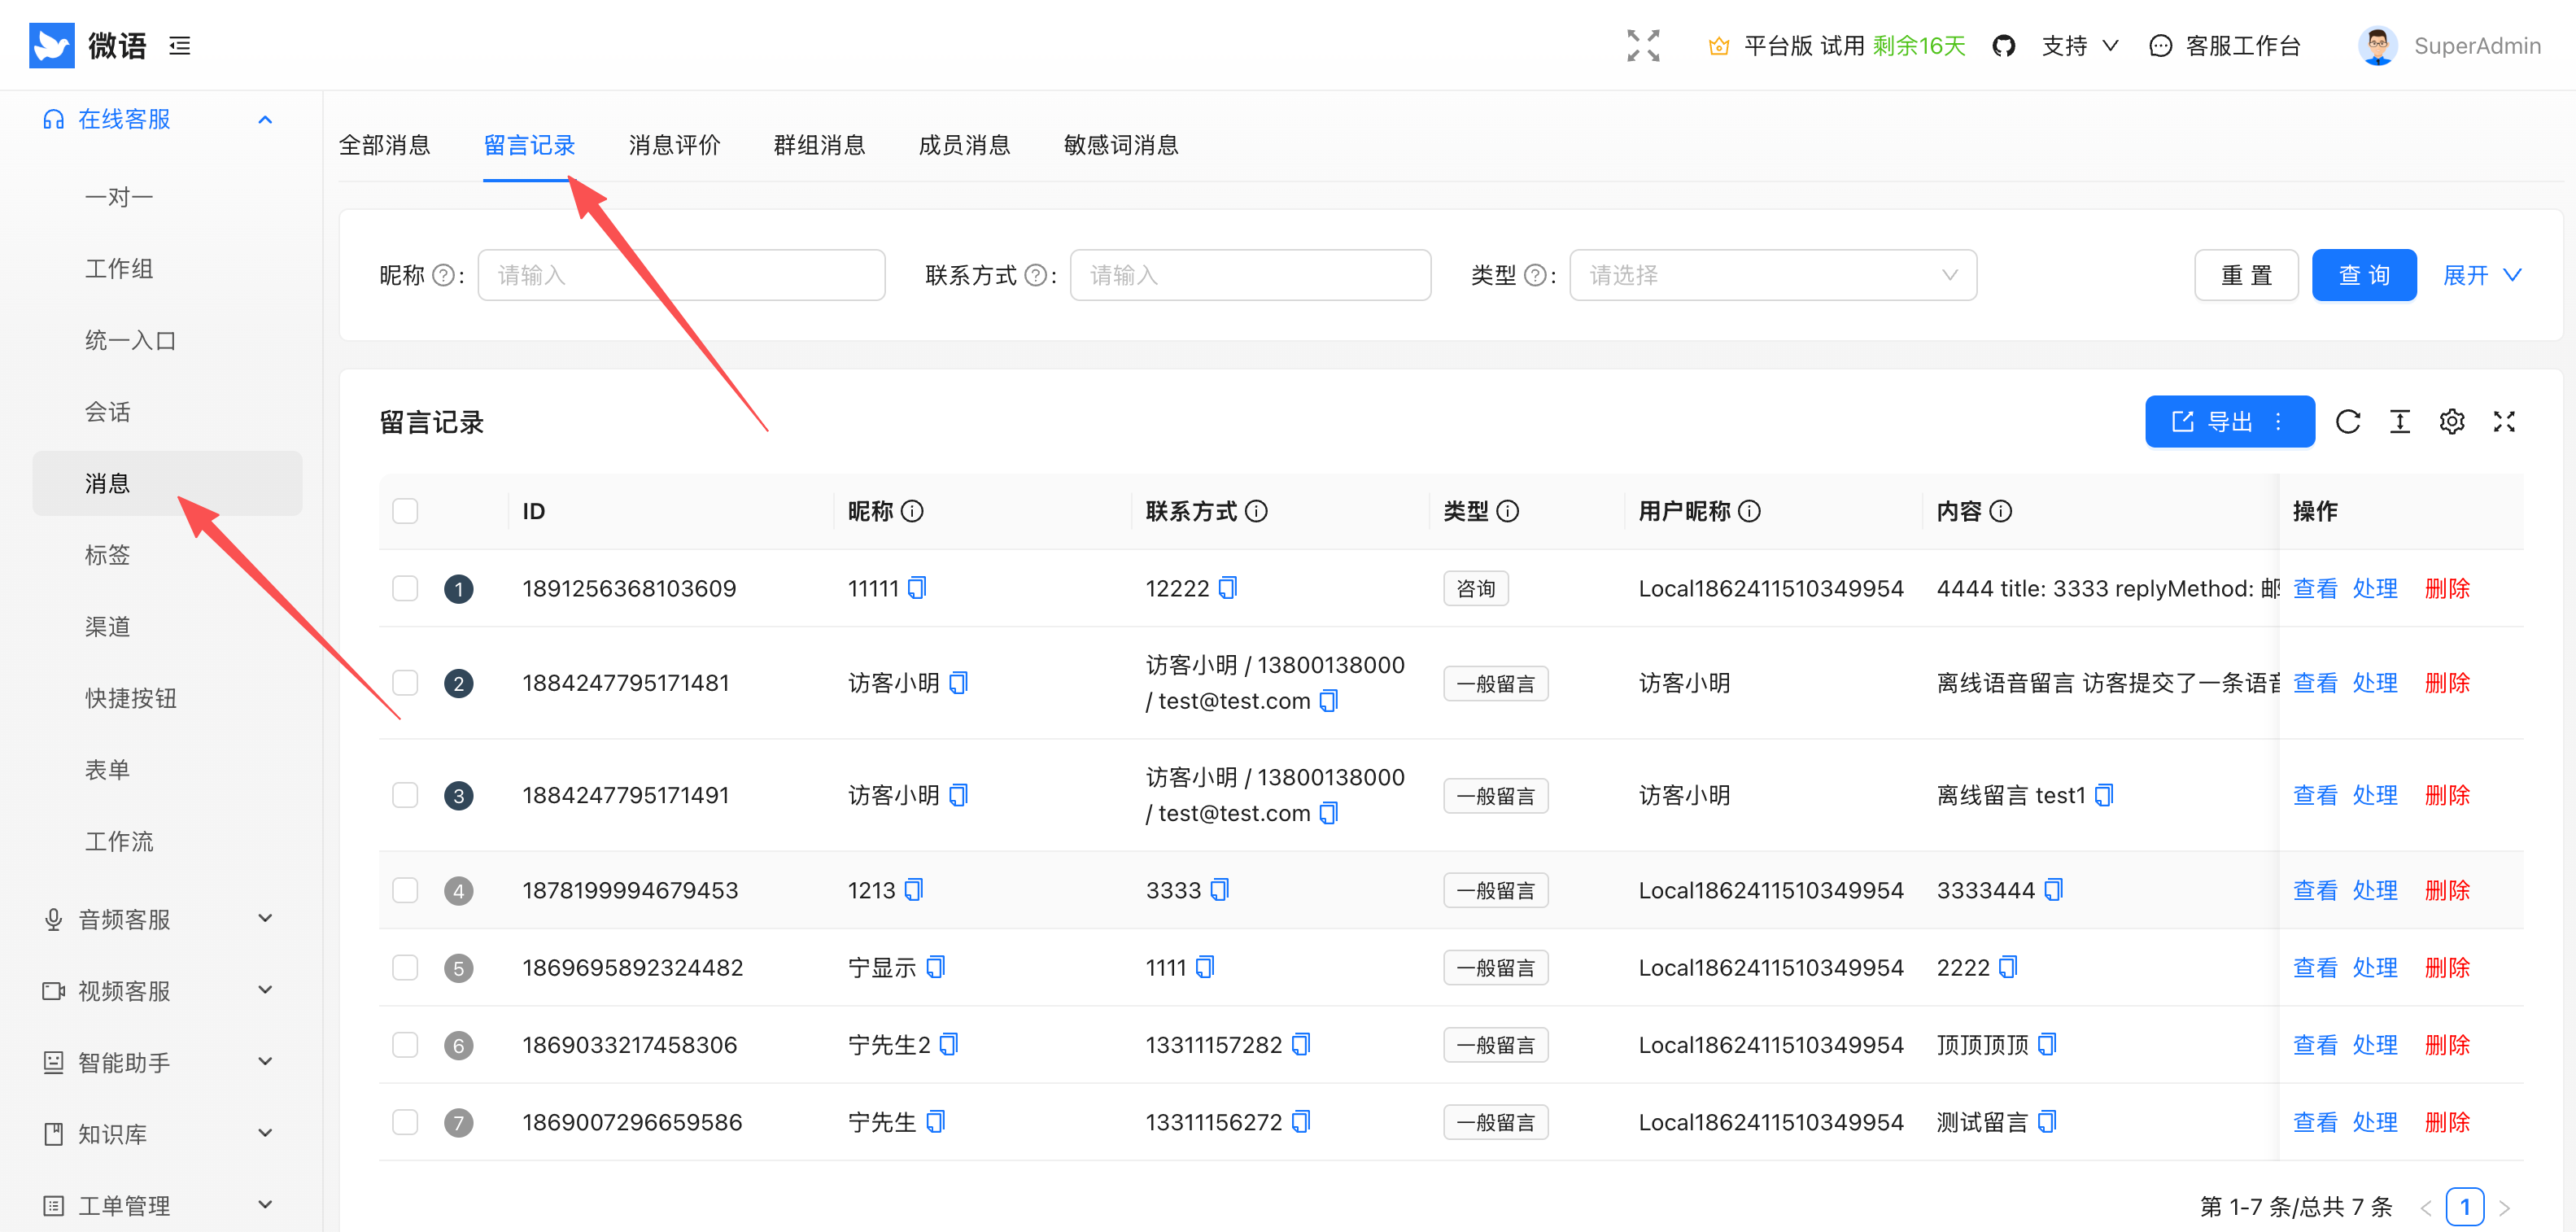The image size is (2576, 1232).
Task: Switch to 全部消息 tab
Action: pyautogui.click(x=385, y=145)
